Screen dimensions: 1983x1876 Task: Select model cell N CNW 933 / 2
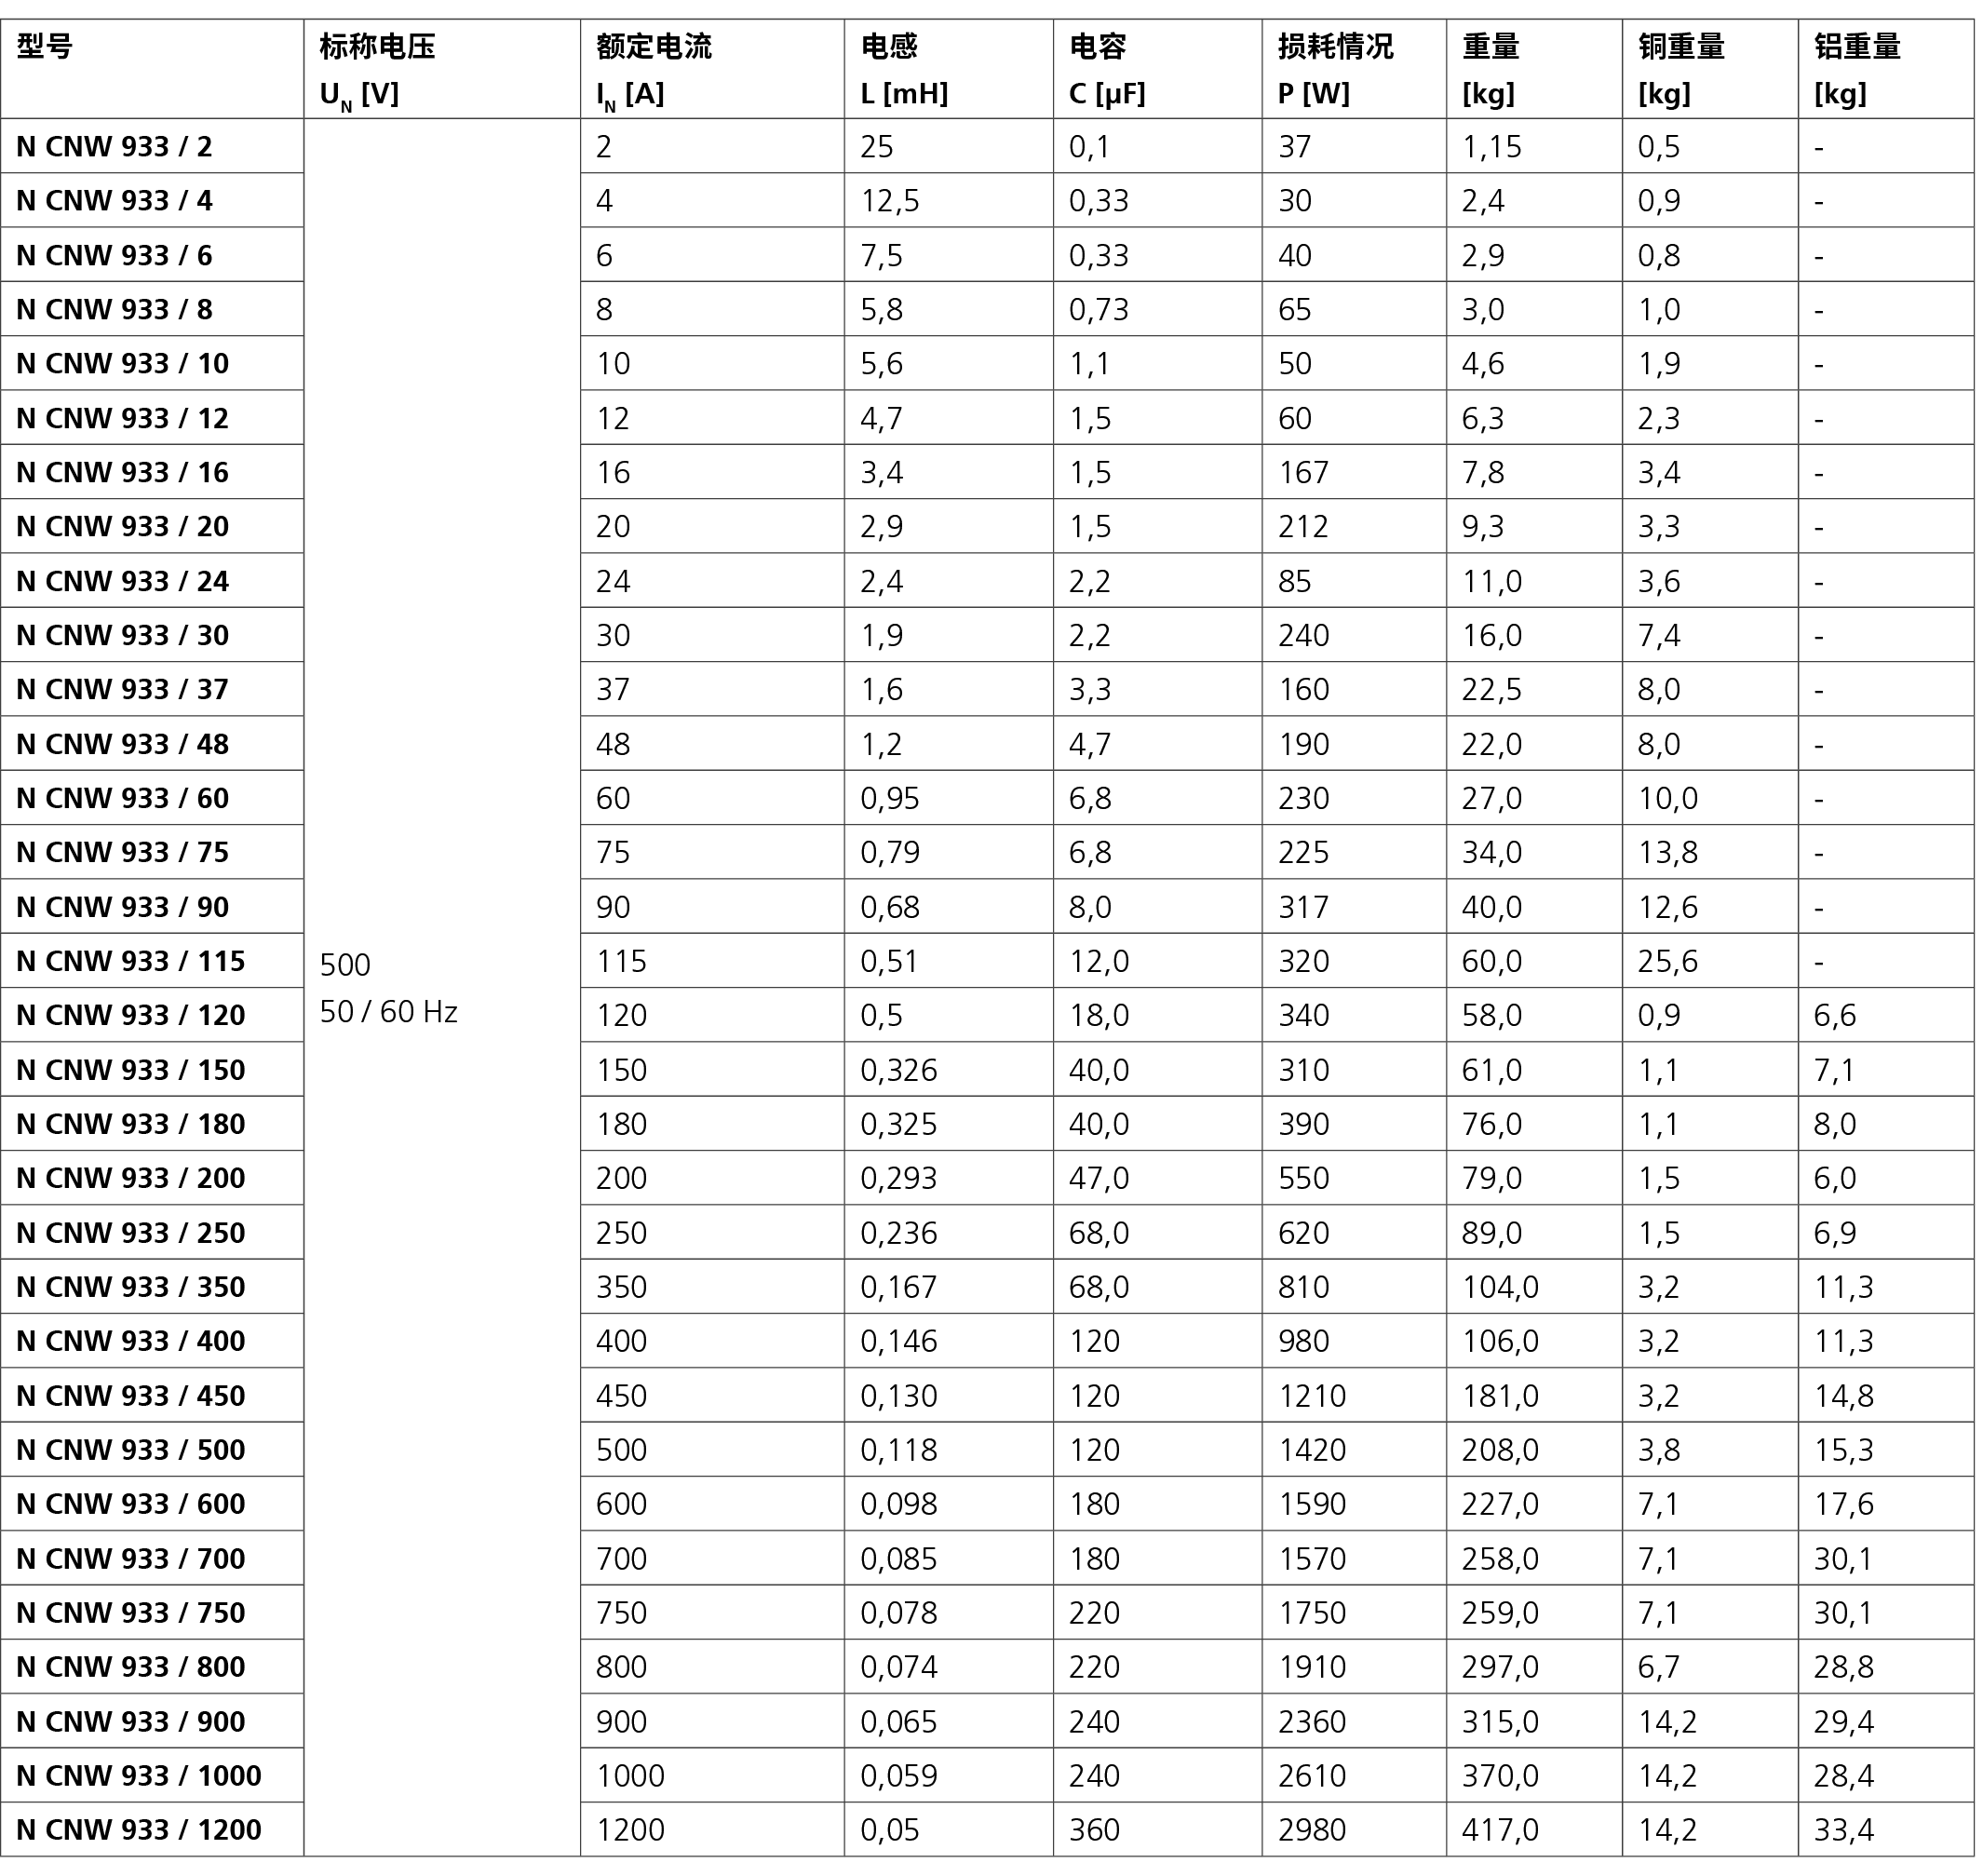point(152,146)
